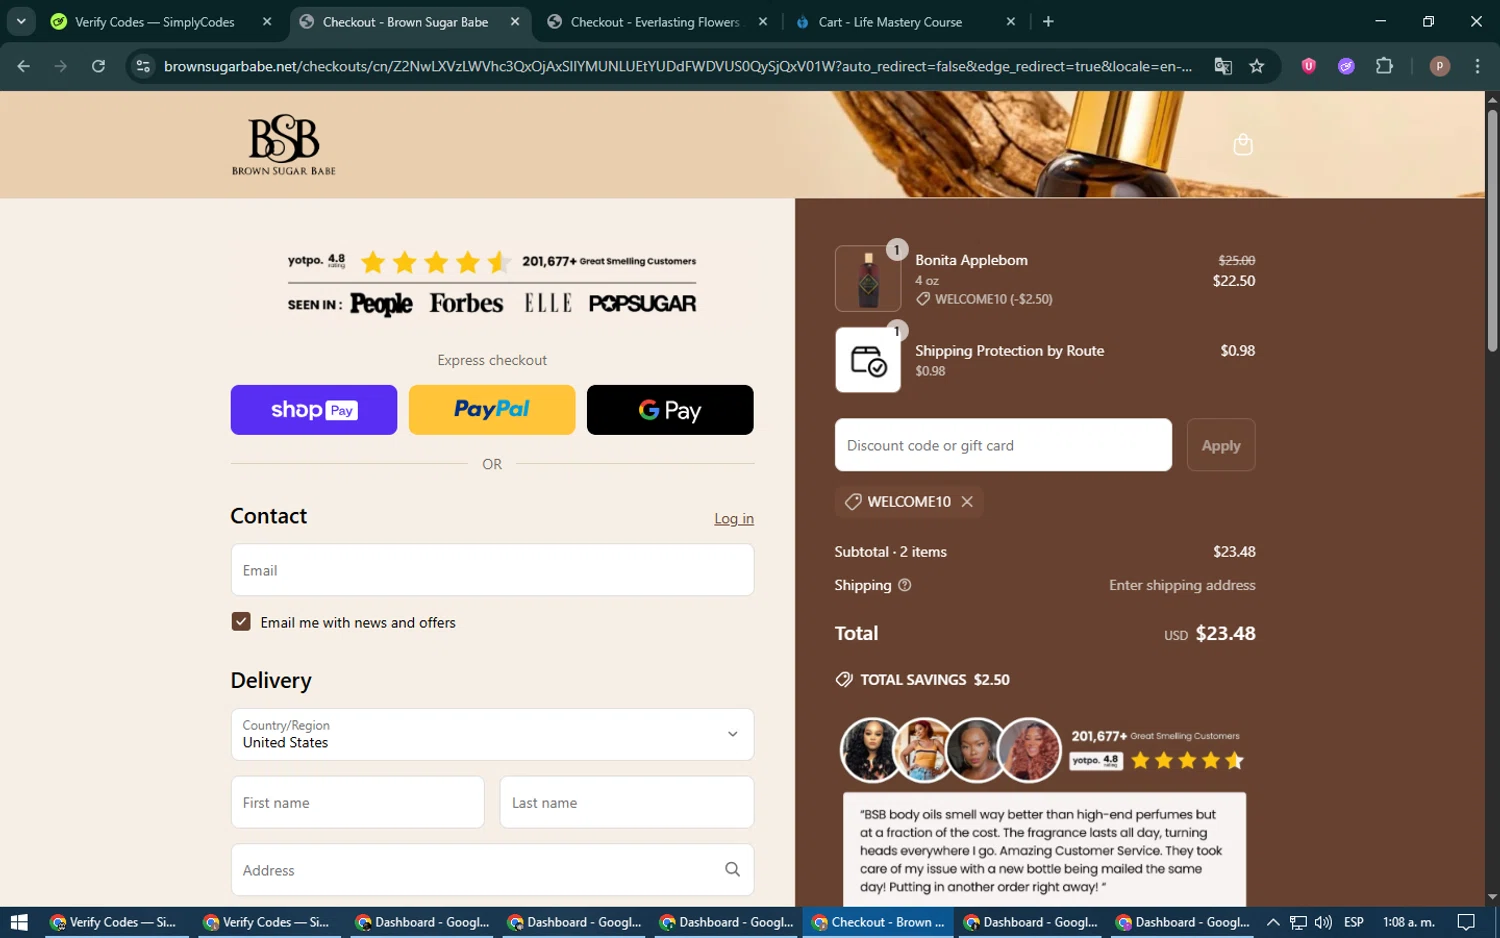
Task: Open the volume speaker tray icon
Action: click(x=1323, y=922)
